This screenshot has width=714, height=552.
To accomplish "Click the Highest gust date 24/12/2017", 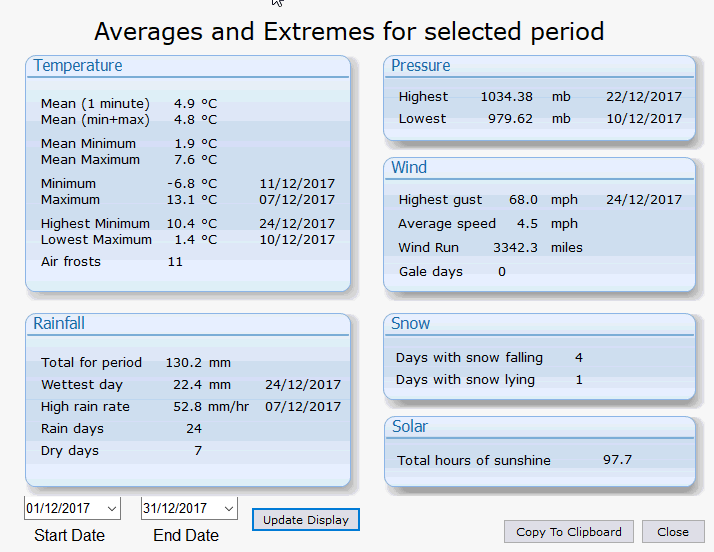I will pos(644,199).
